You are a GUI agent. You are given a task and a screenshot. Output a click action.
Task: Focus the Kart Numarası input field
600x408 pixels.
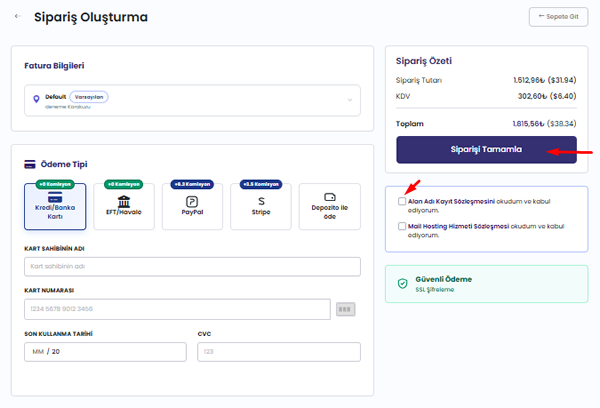tap(177, 309)
